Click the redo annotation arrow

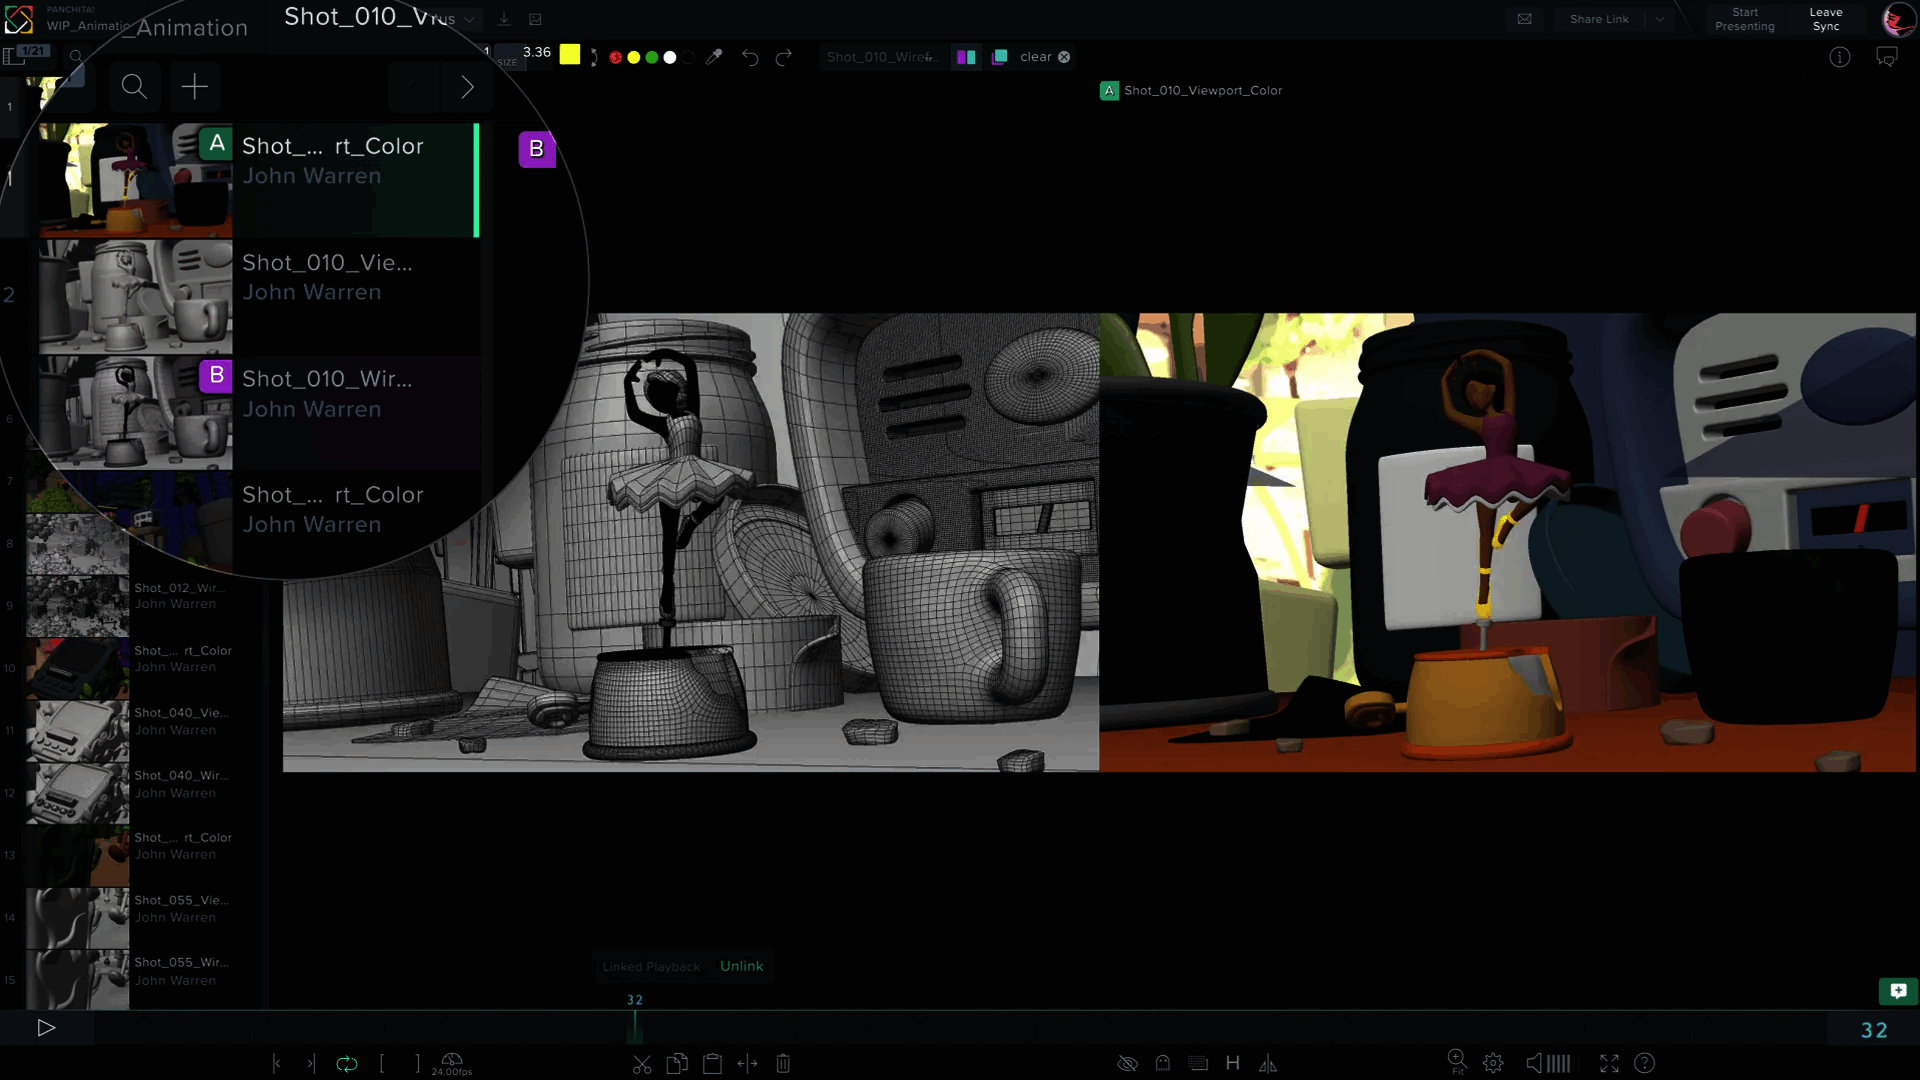[784, 57]
